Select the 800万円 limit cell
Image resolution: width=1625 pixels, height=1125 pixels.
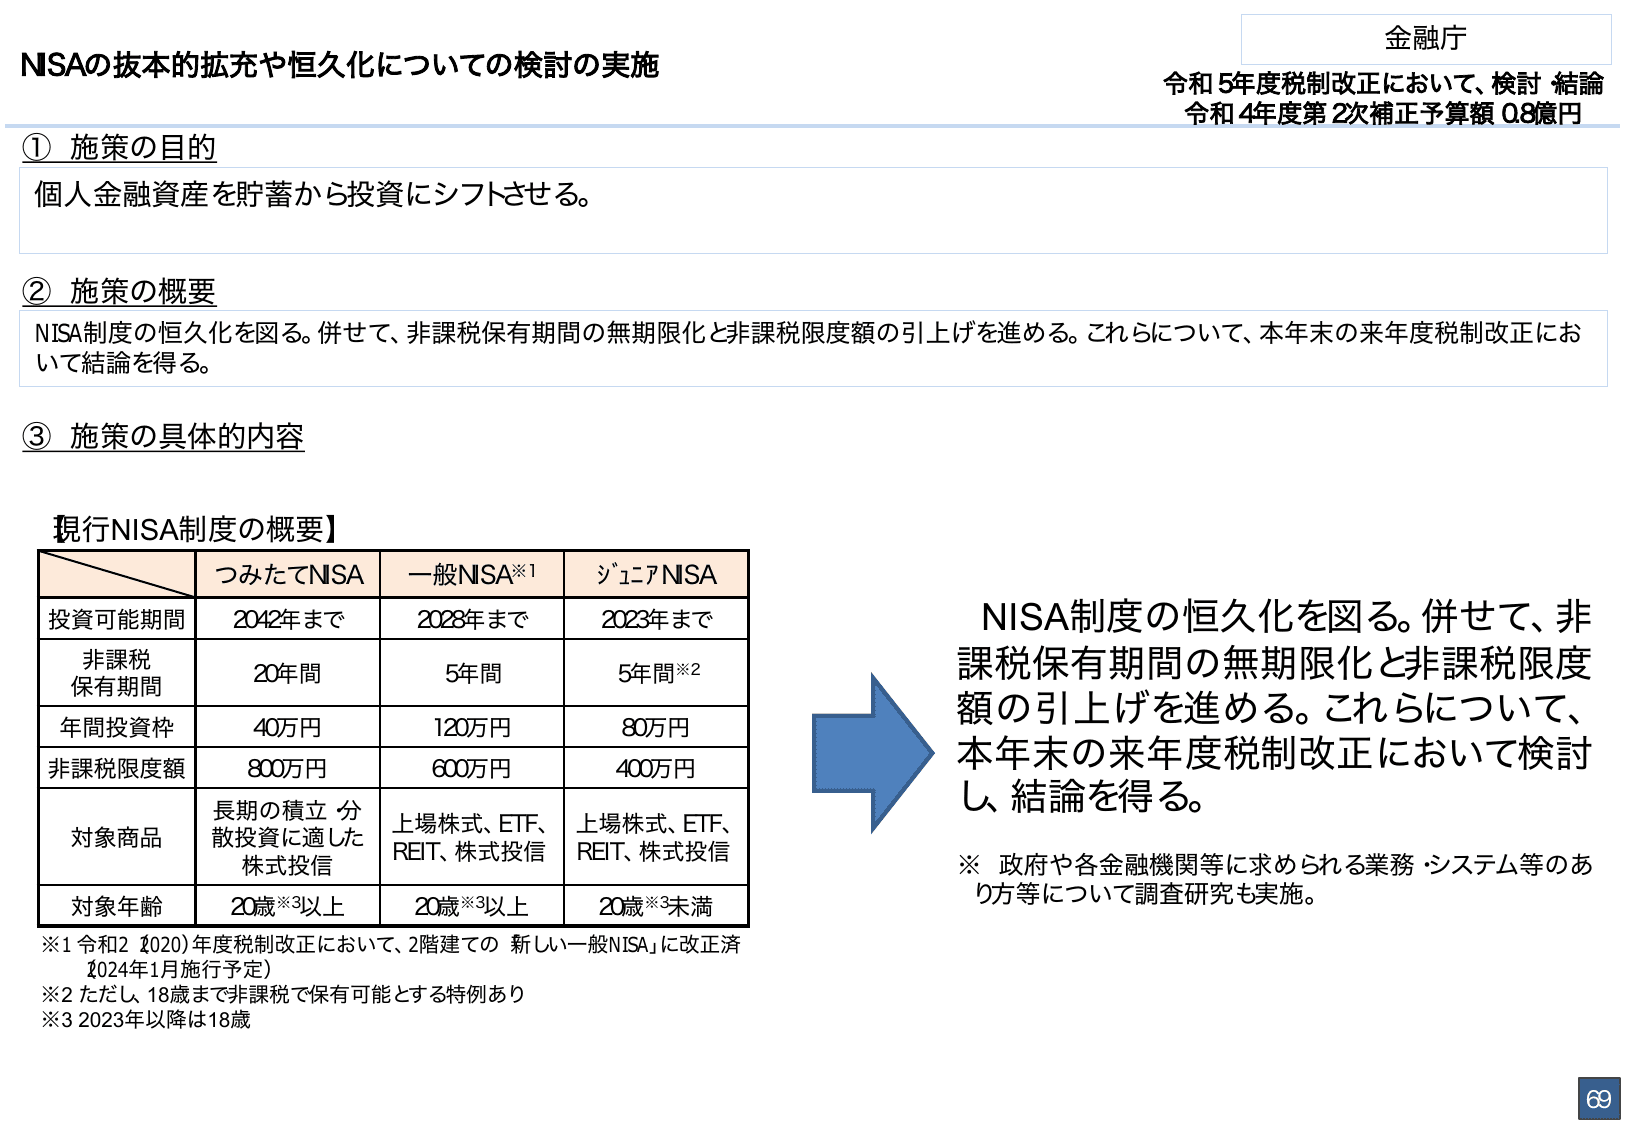pos(288,767)
